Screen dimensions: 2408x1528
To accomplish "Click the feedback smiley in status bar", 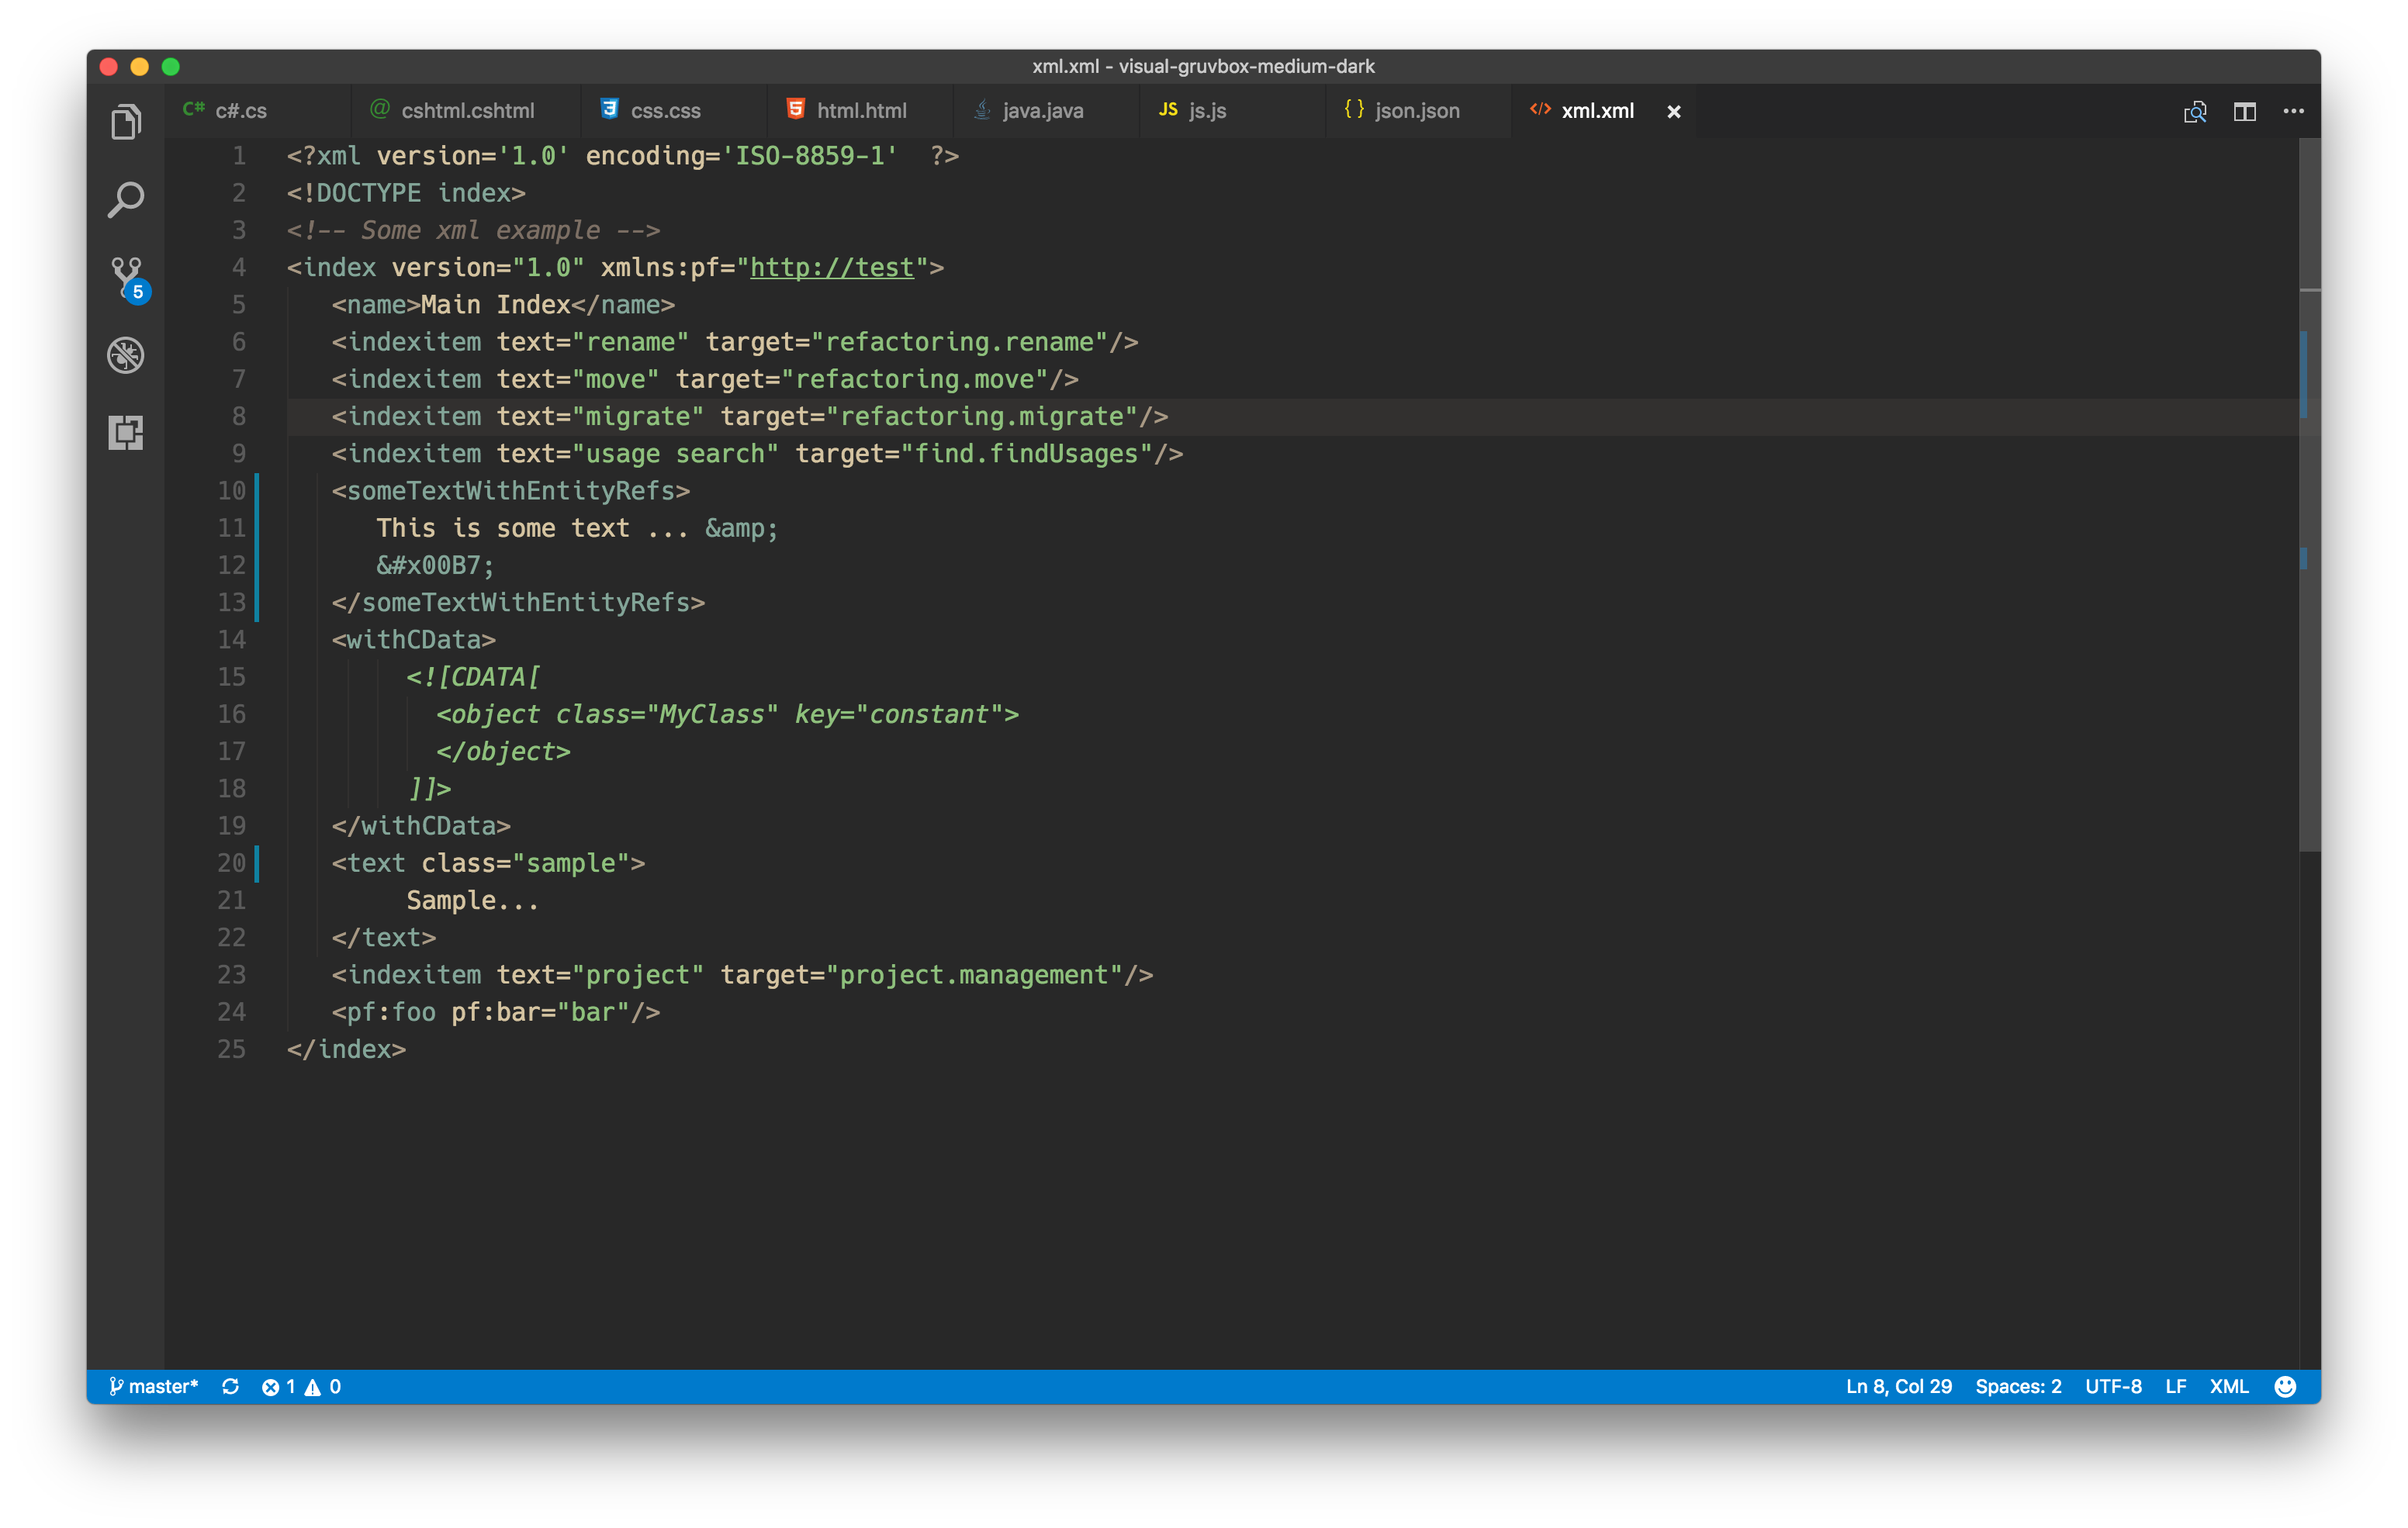I will pyautogui.click(x=2284, y=1386).
